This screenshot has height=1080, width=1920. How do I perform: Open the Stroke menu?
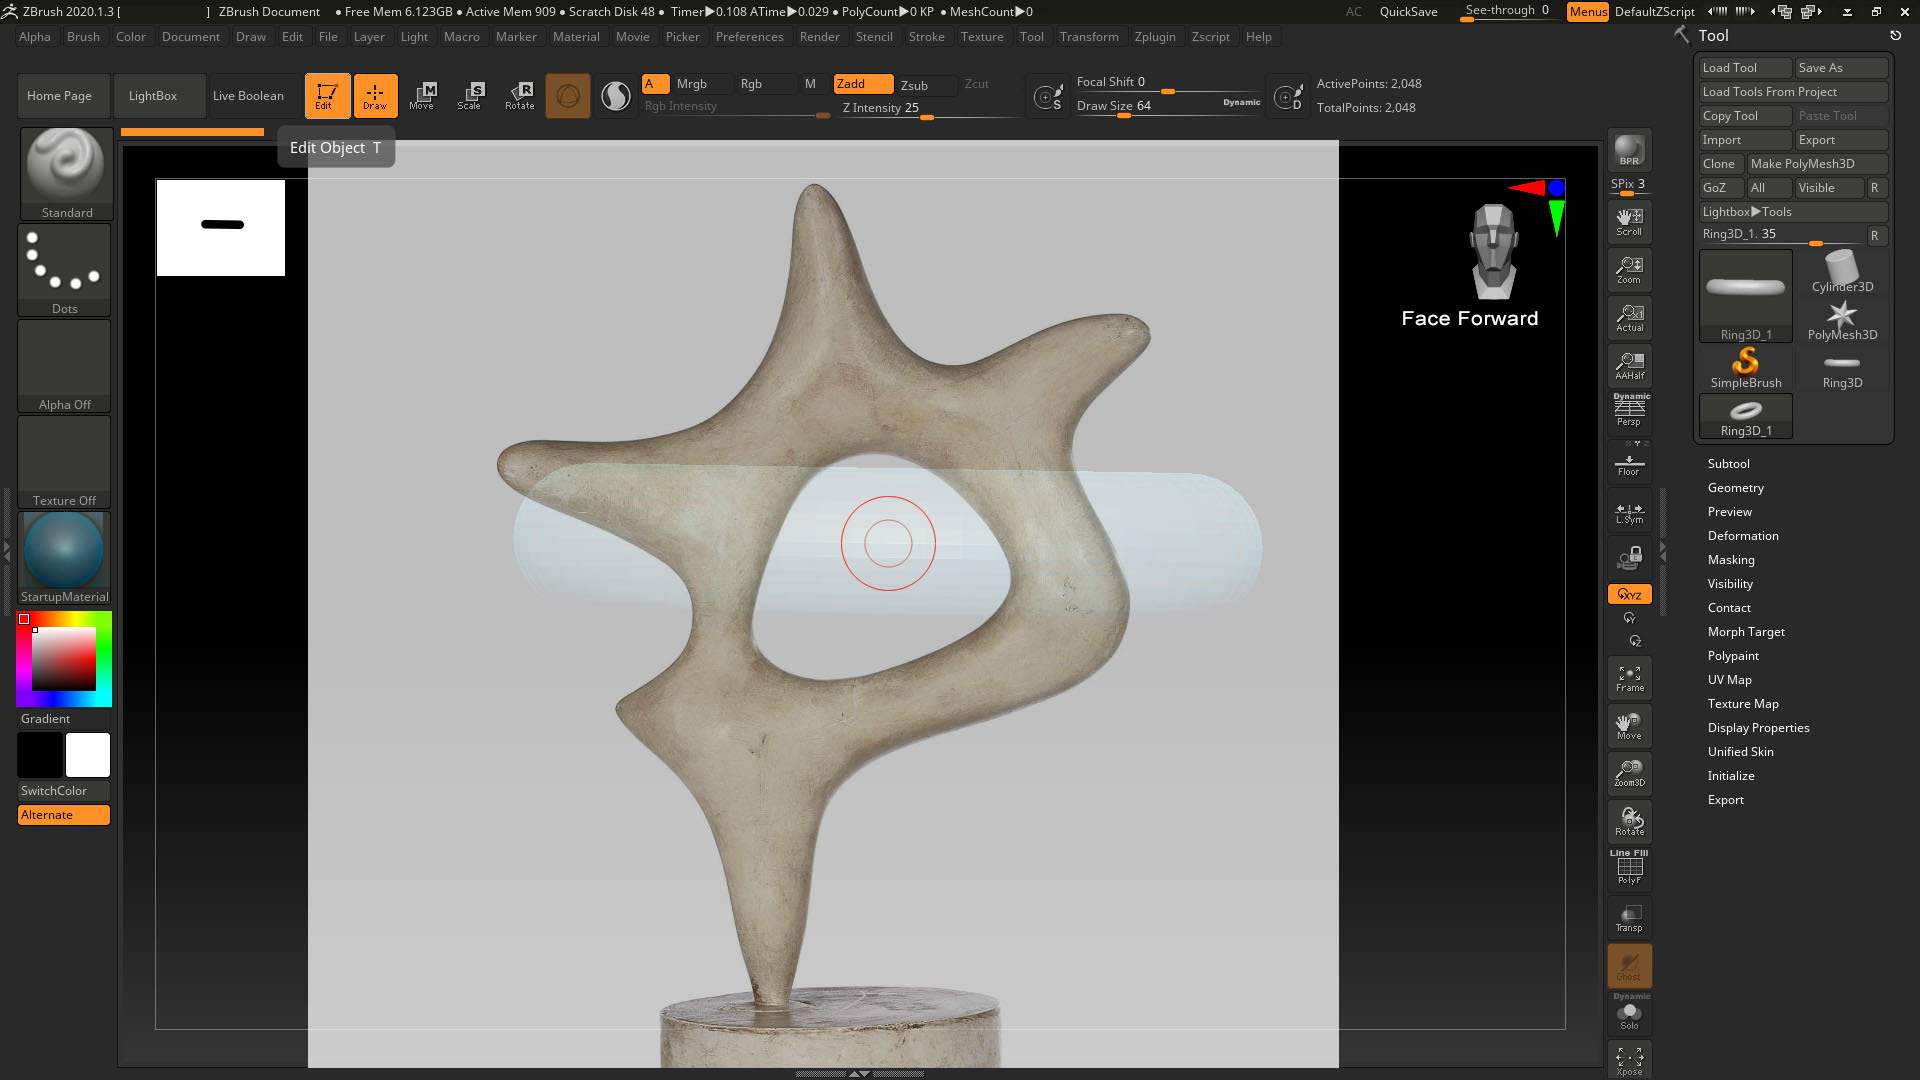click(926, 37)
